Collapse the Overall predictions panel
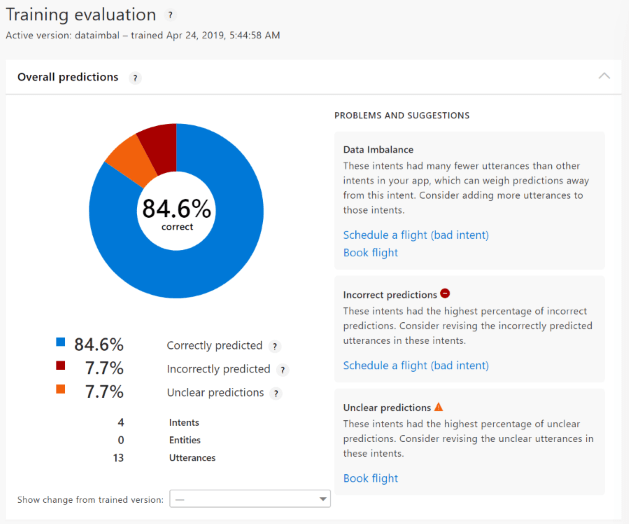This screenshot has width=629, height=524. tap(603, 77)
